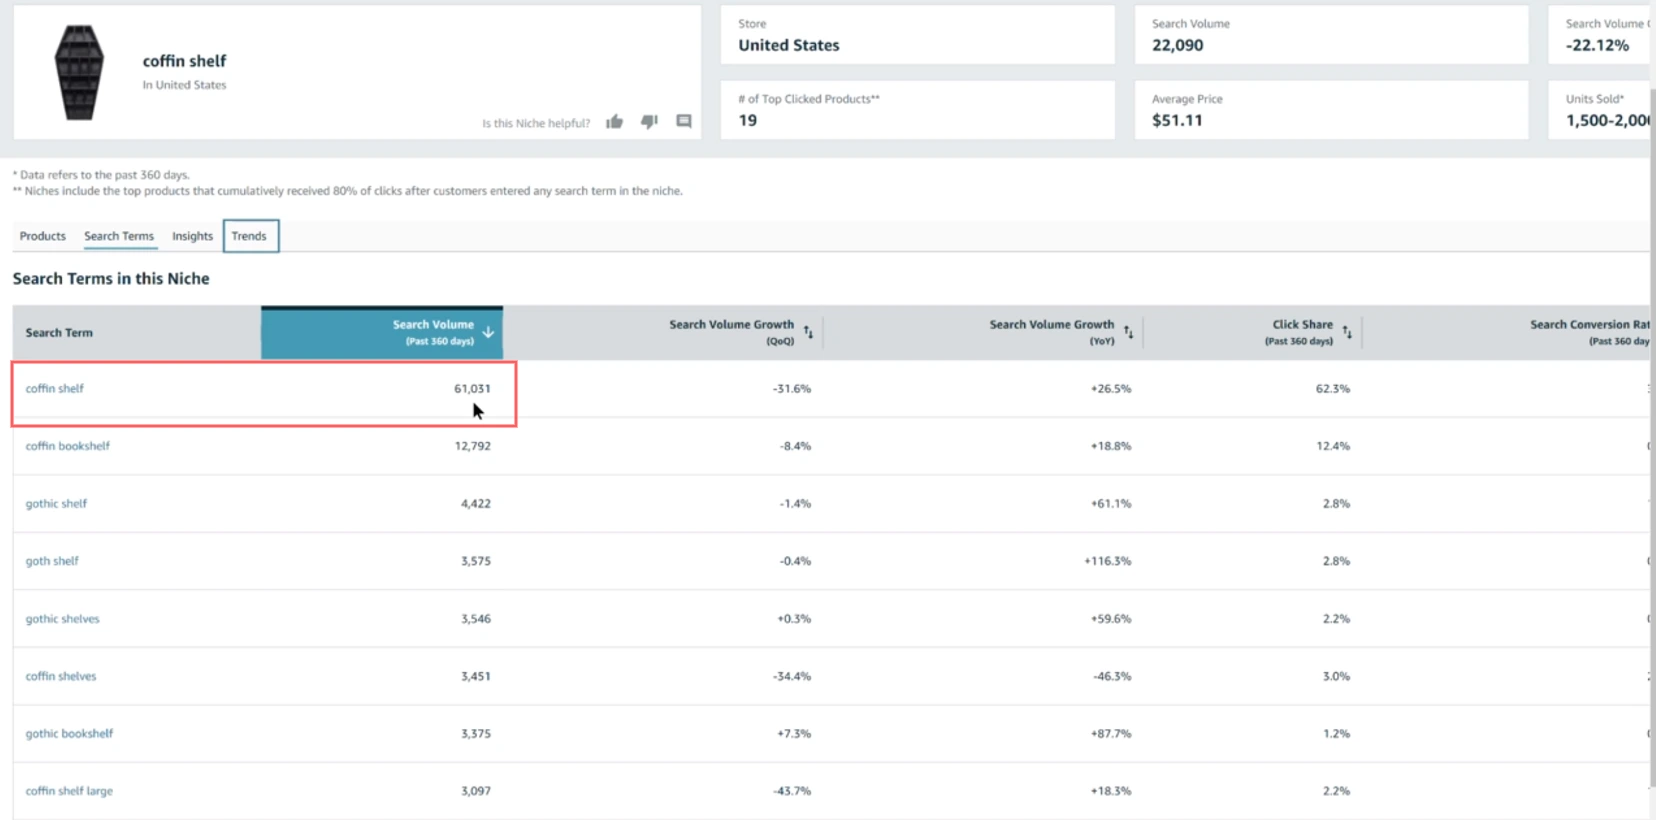The height and width of the screenshot is (820, 1656).
Task: Select the Search Terms tab
Action: (x=119, y=236)
